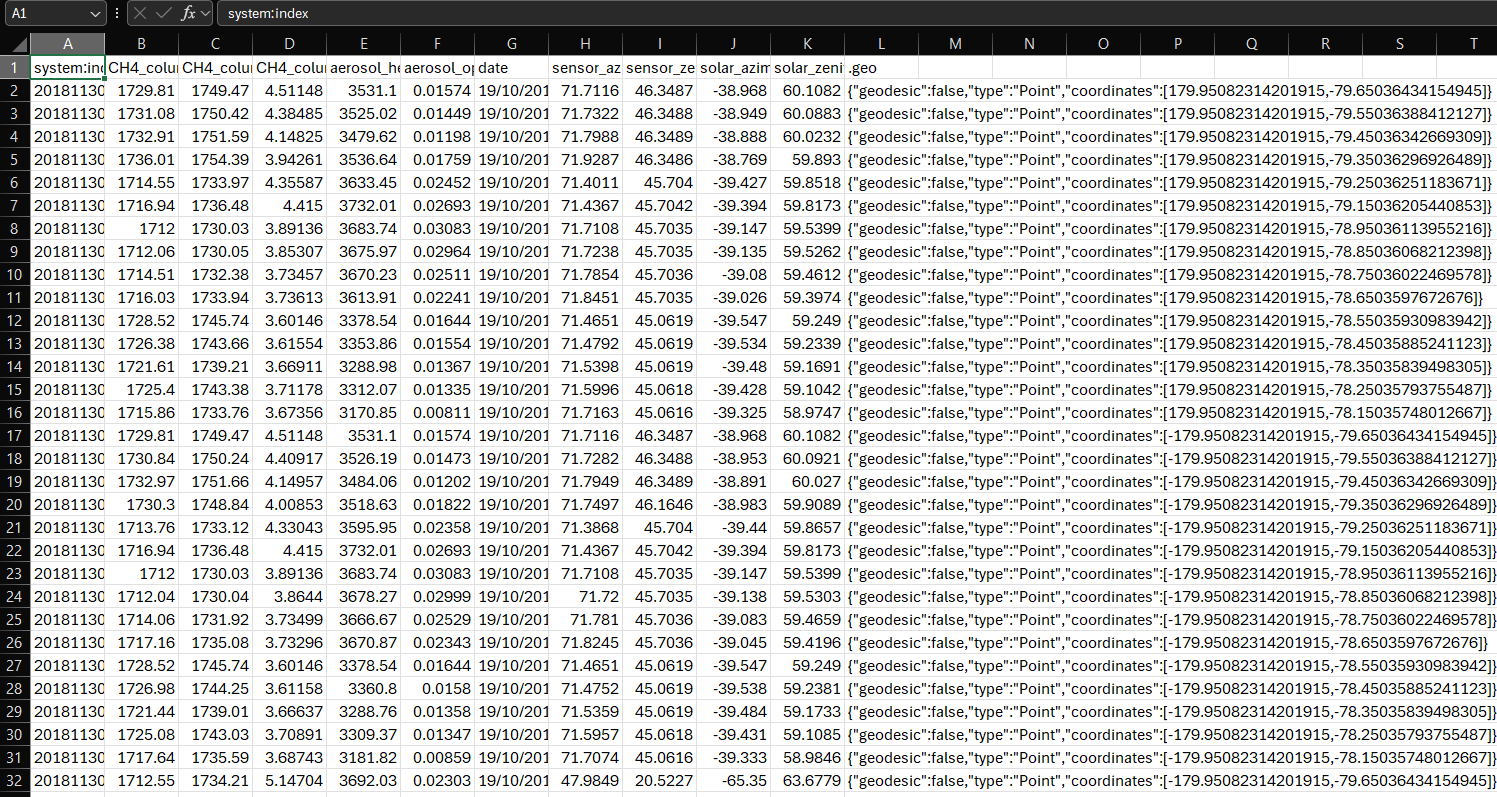Click cell D24 with value 3.8644
This screenshot has width=1497, height=797.
[289, 596]
